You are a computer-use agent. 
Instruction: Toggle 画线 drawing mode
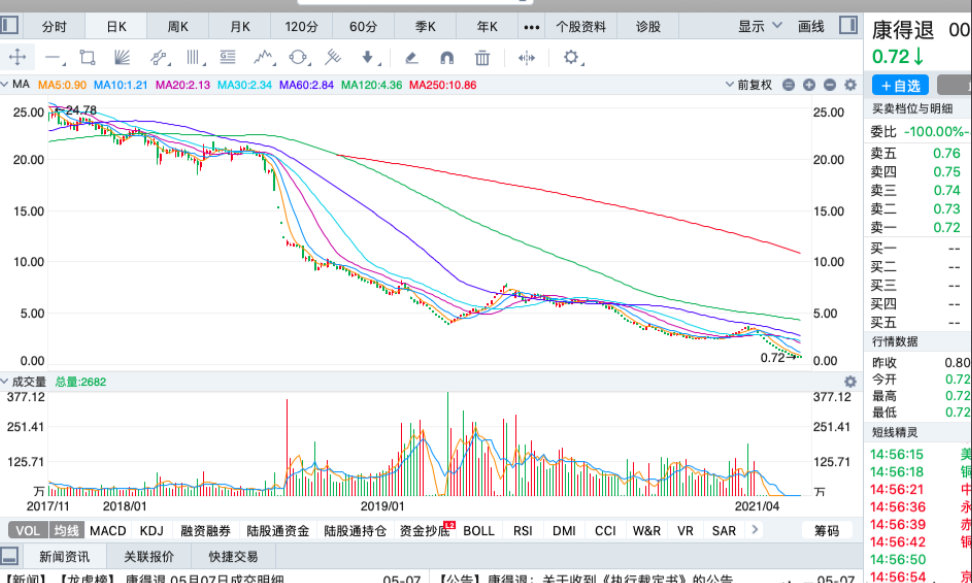point(813,27)
